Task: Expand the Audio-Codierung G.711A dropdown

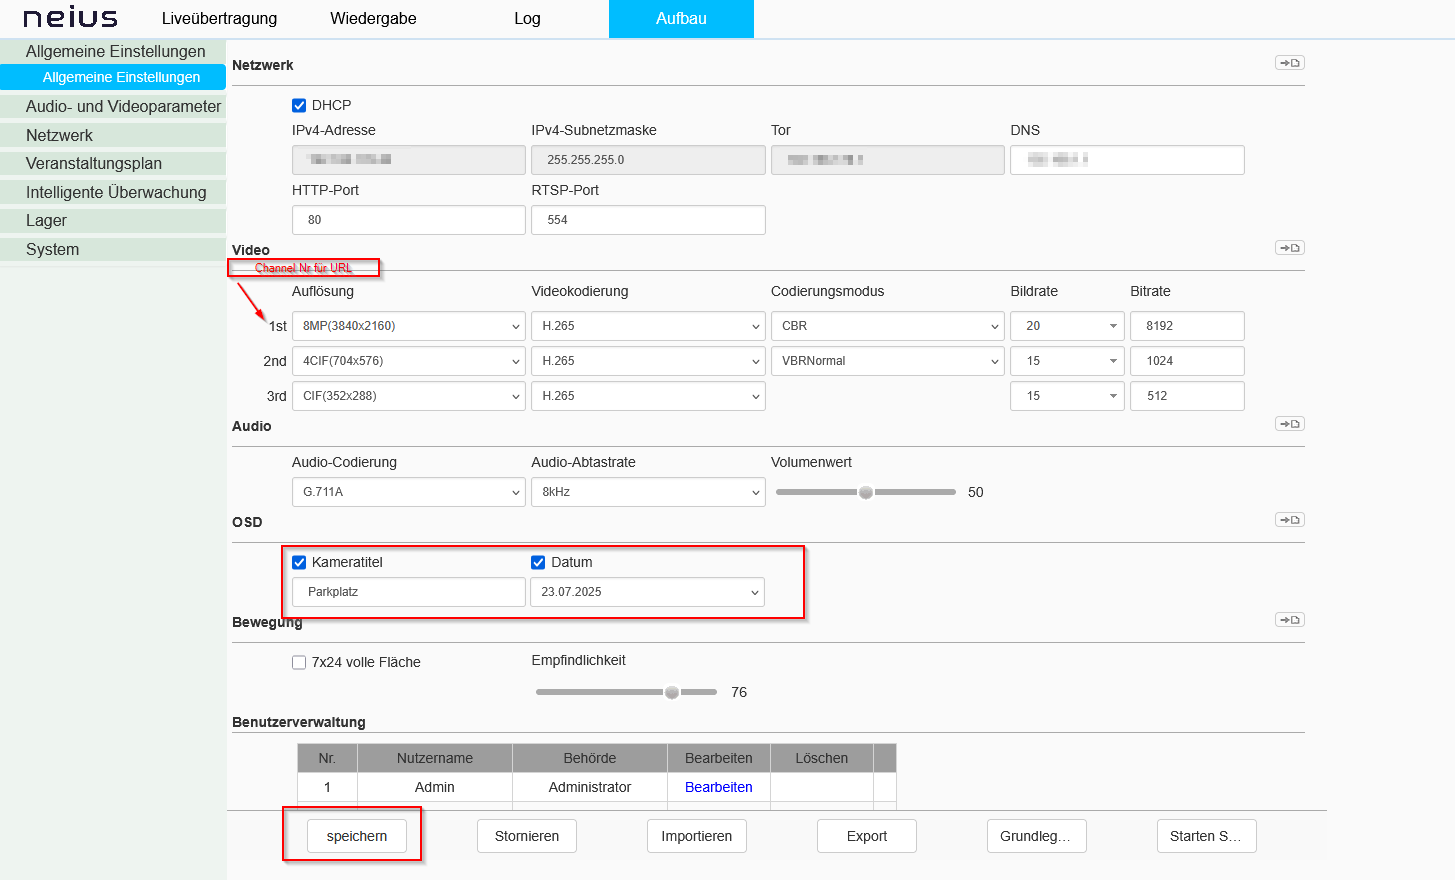Action: [x=408, y=492]
